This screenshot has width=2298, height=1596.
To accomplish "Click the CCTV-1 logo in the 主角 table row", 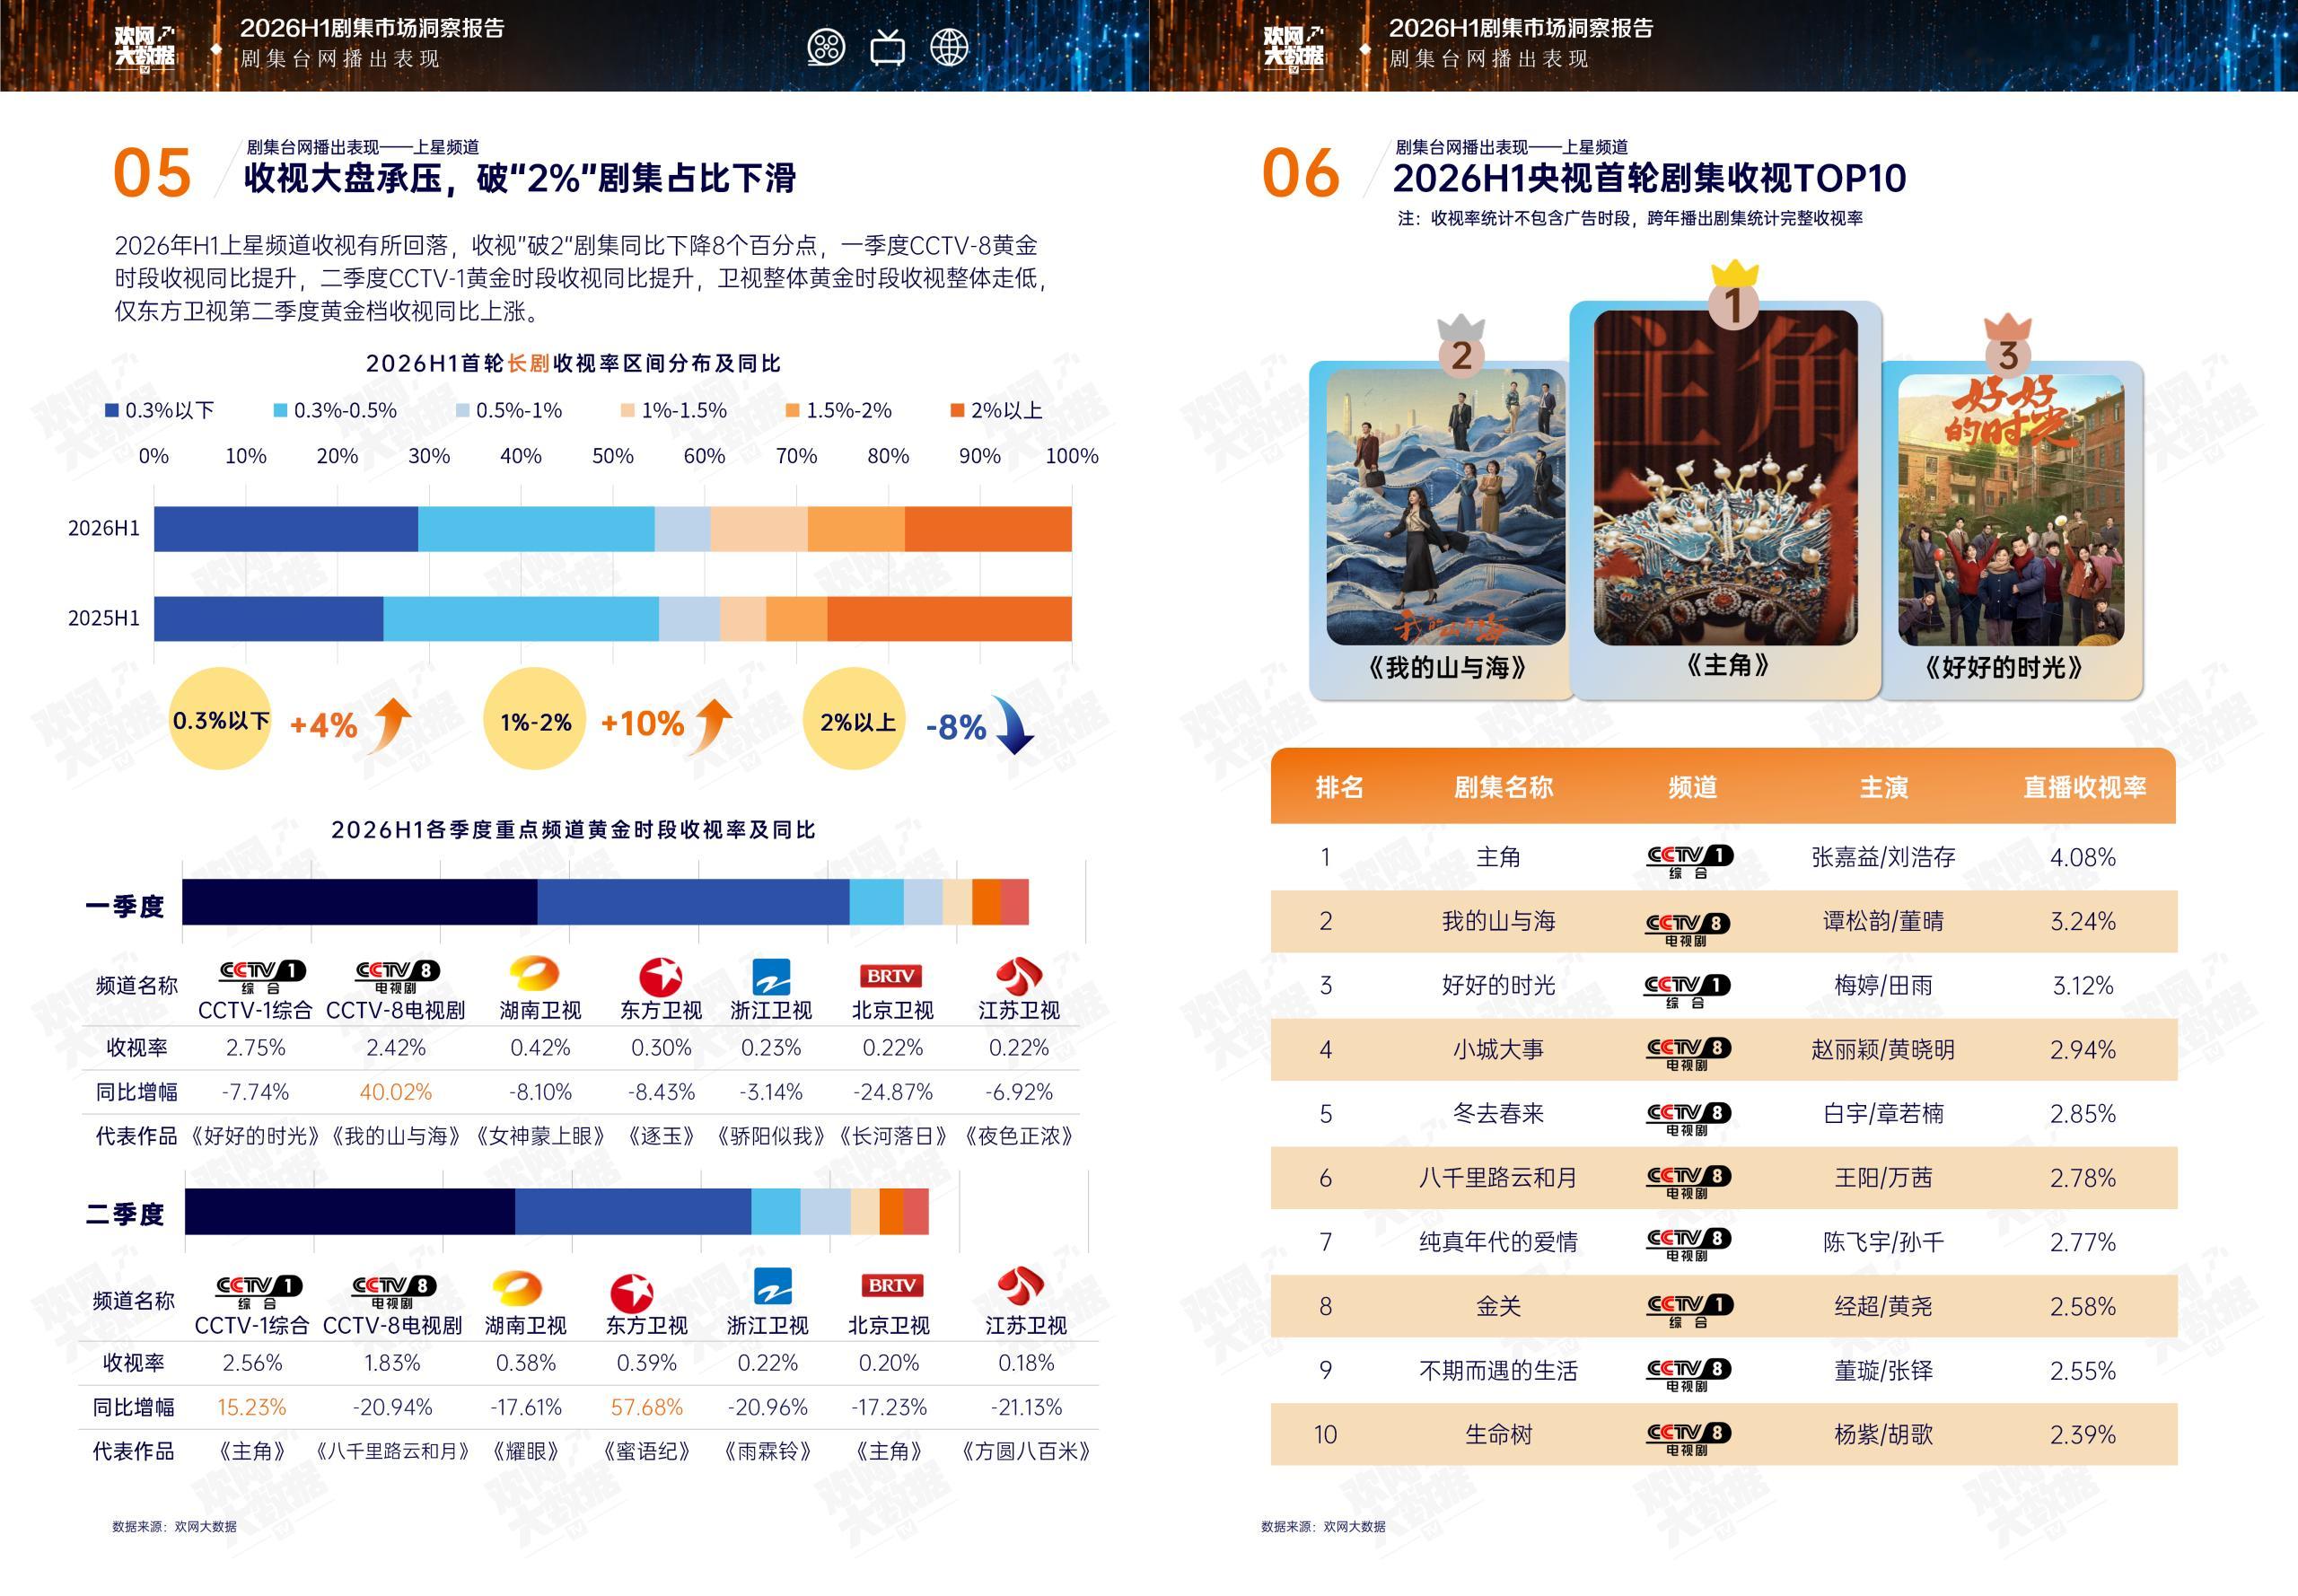I will pos(1689,861).
